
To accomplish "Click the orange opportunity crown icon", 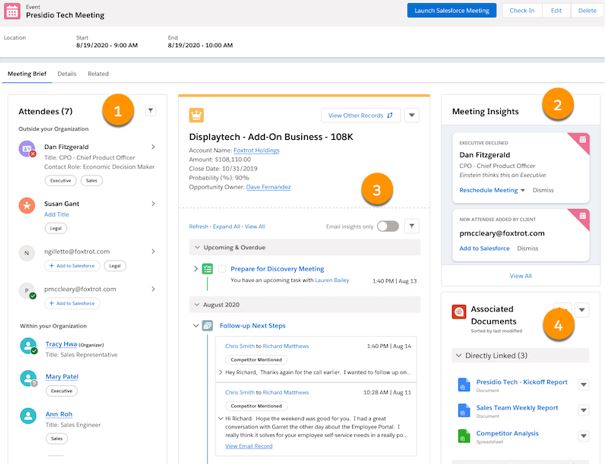I will (x=196, y=115).
